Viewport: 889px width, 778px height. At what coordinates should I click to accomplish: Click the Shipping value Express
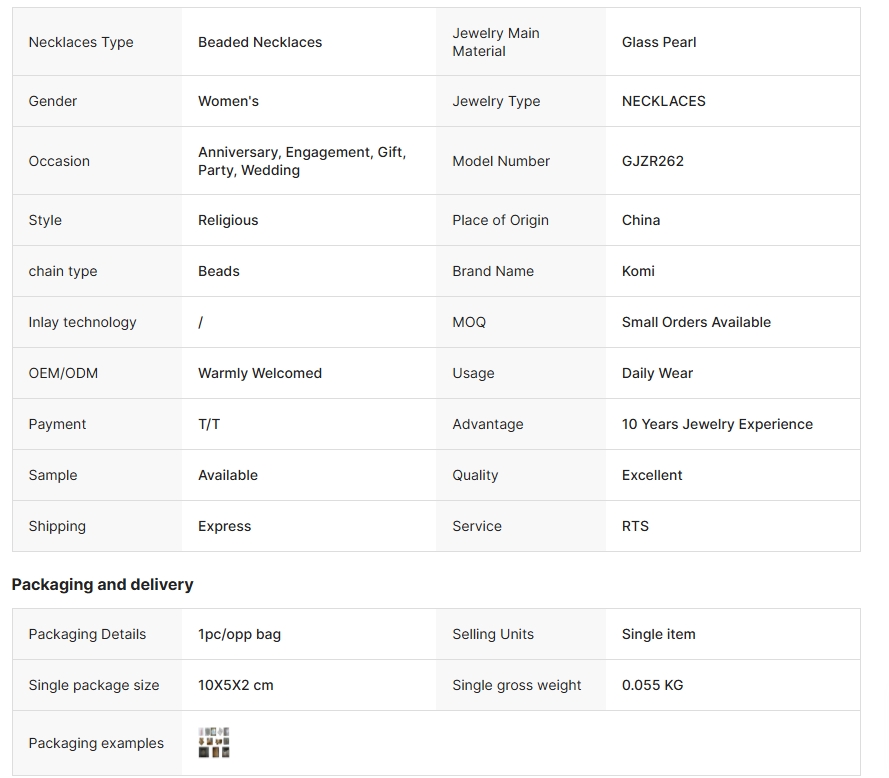pyautogui.click(x=224, y=526)
